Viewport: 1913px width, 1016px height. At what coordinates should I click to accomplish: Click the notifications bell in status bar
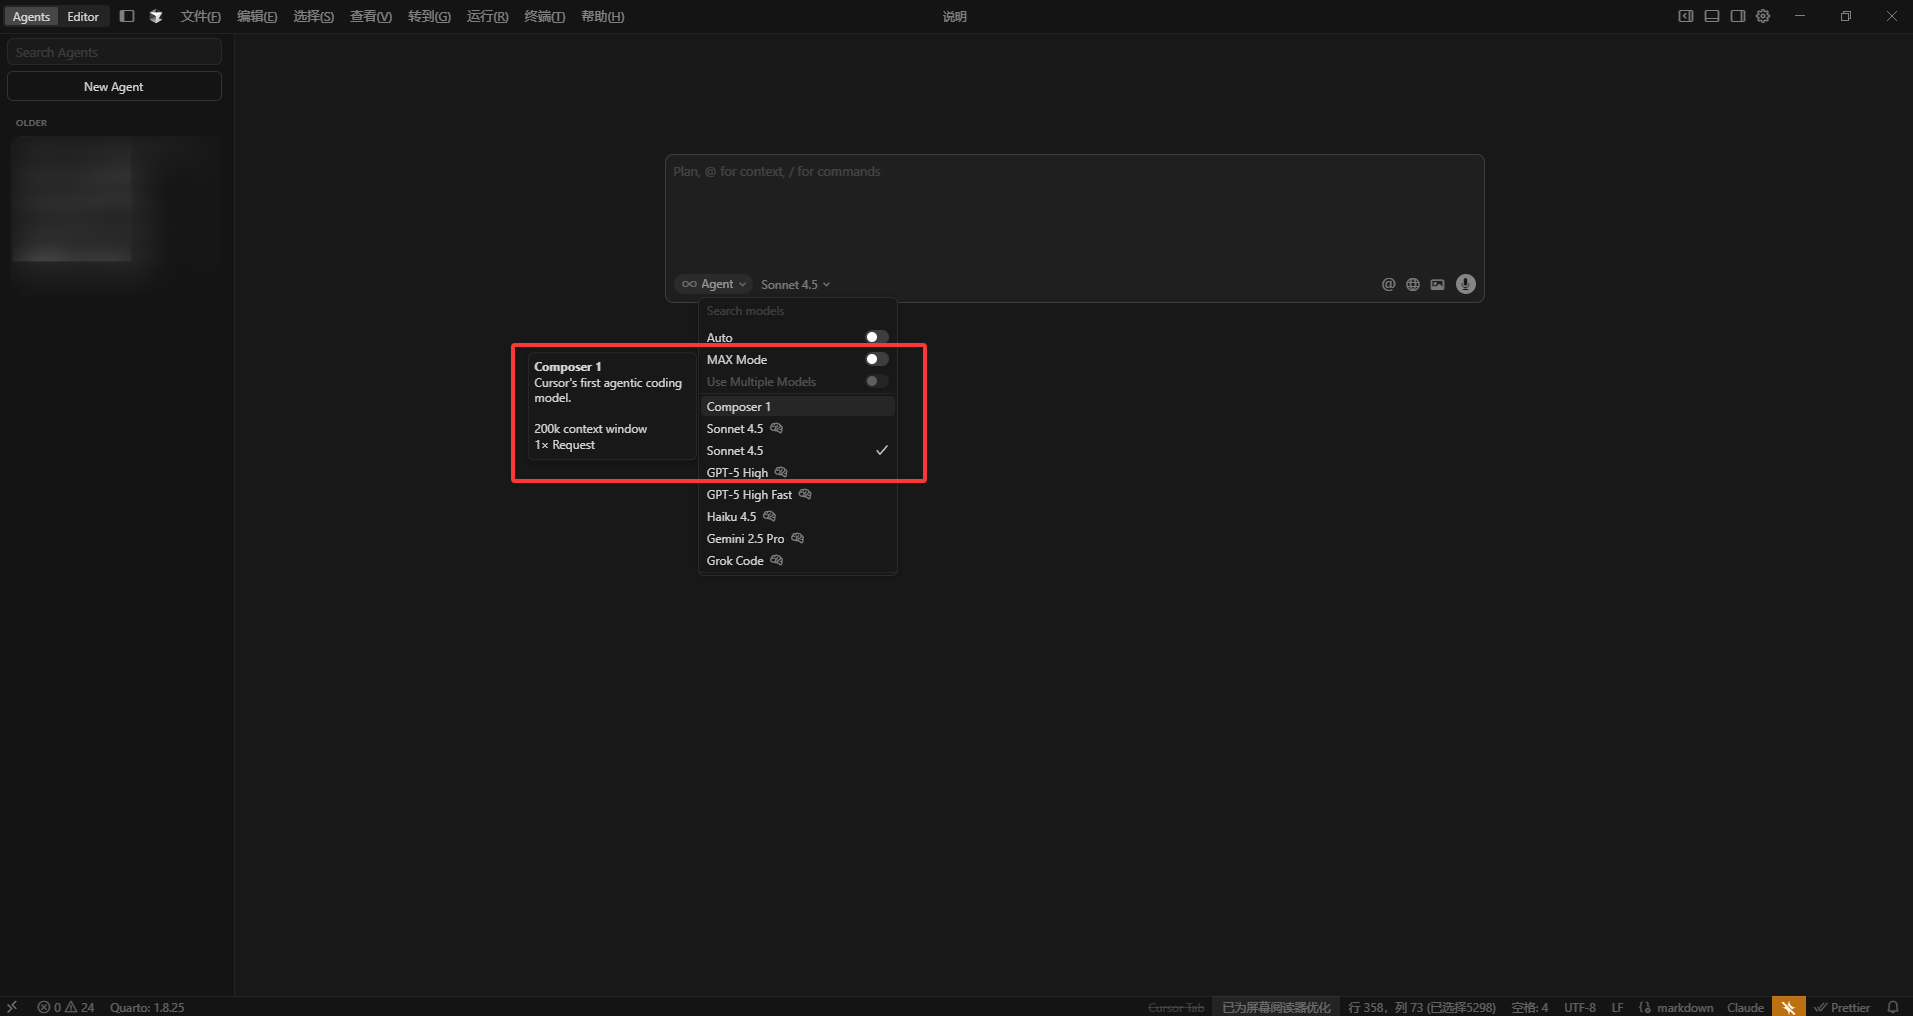[1892, 1007]
